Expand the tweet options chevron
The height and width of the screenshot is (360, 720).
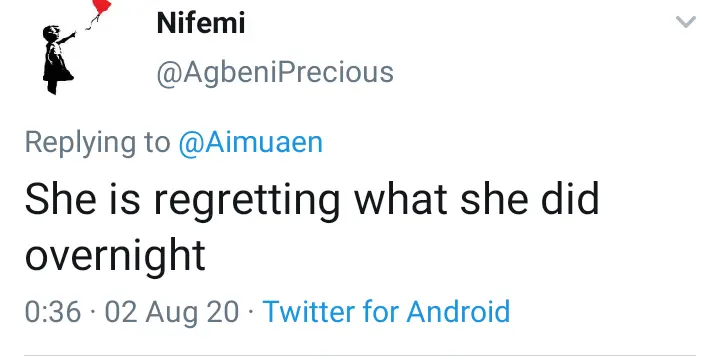(686, 22)
